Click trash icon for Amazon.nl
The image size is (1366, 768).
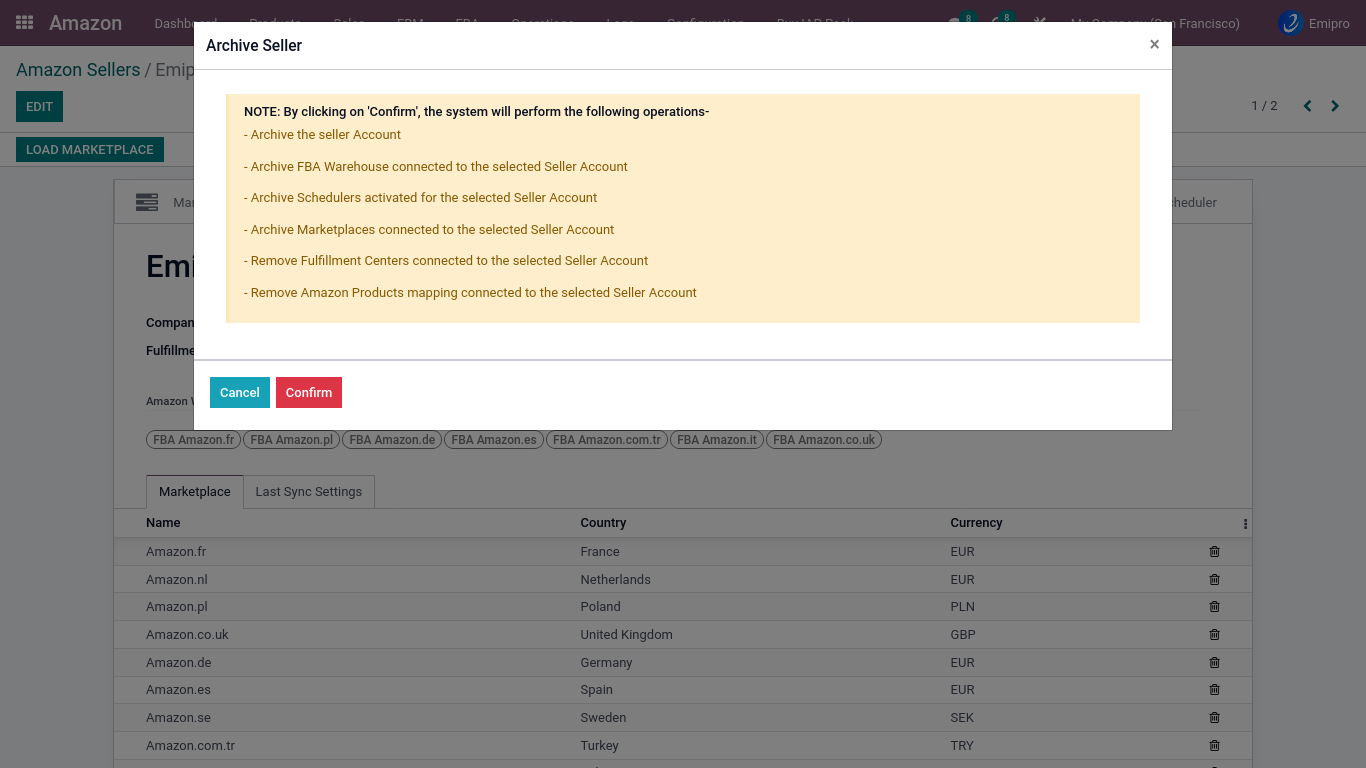click(1214, 580)
